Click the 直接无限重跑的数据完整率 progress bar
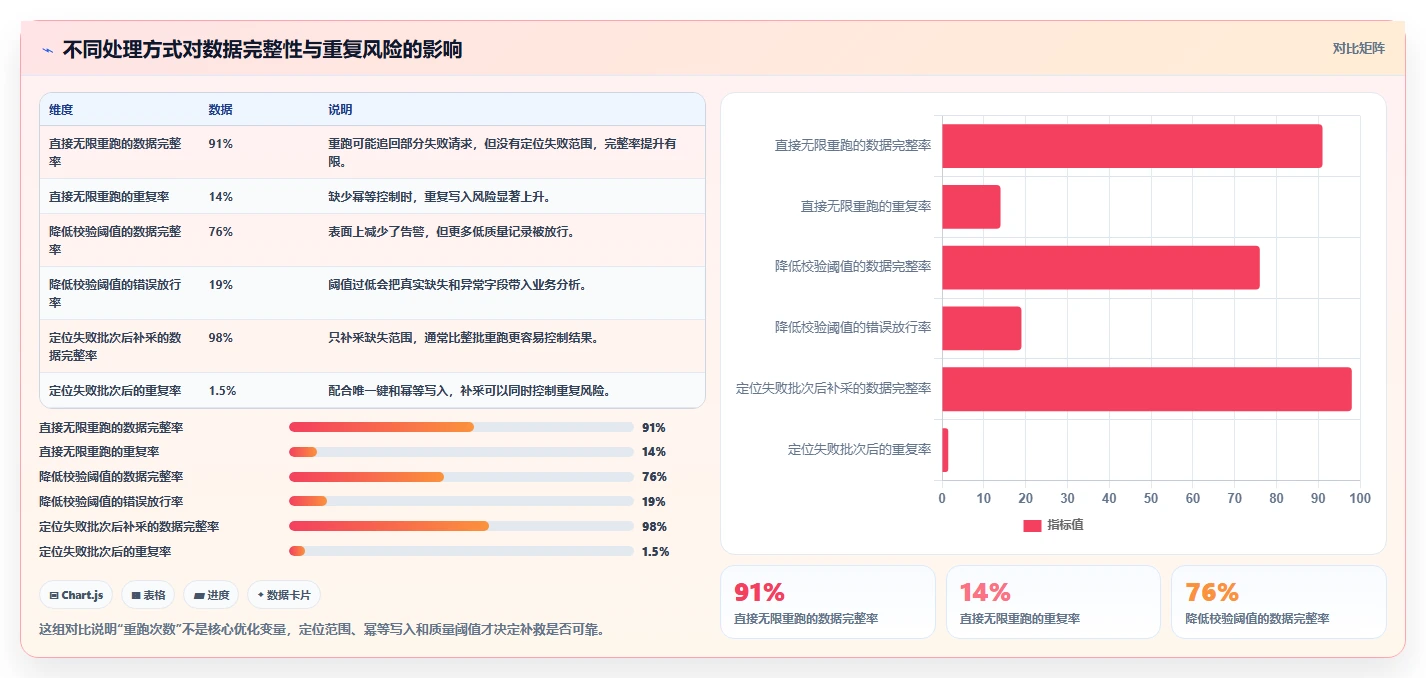The height and width of the screenshot is (678, 1426). tap(461, 427)
